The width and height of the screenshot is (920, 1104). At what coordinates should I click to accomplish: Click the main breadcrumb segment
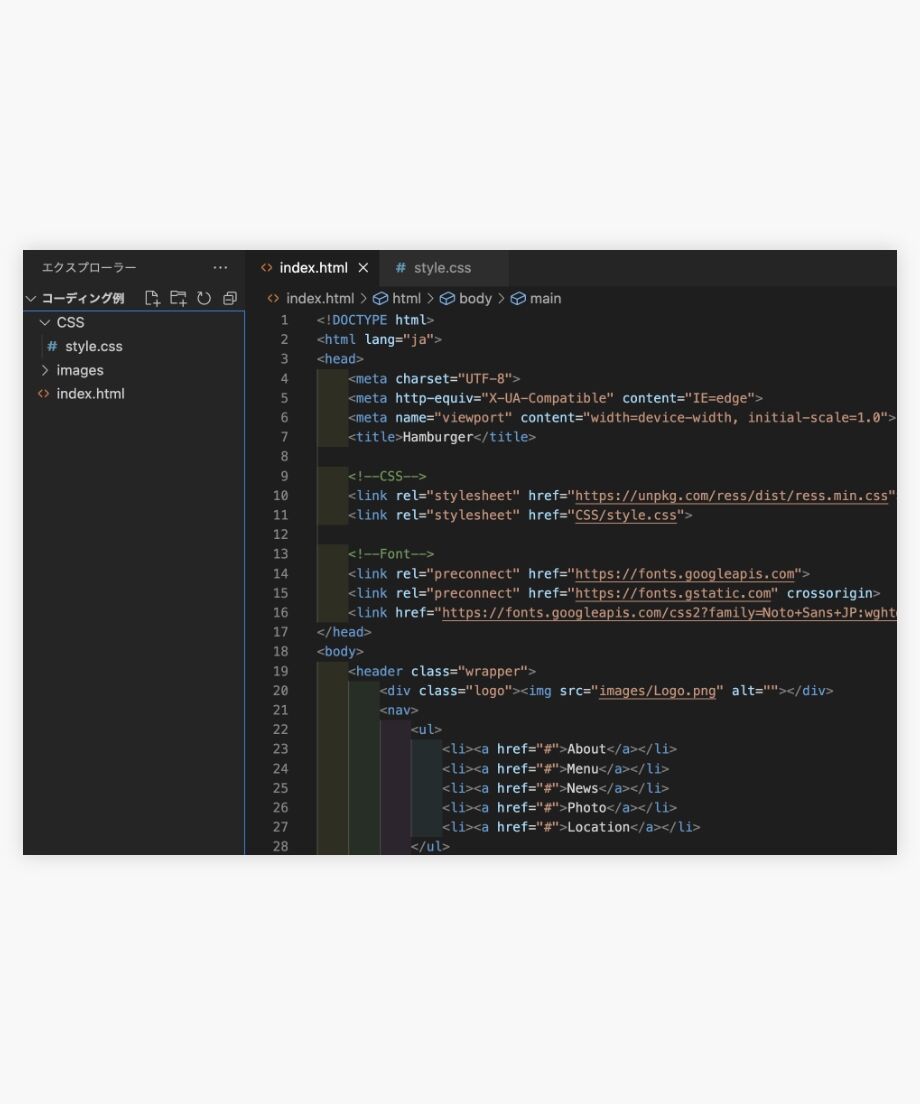546,299
